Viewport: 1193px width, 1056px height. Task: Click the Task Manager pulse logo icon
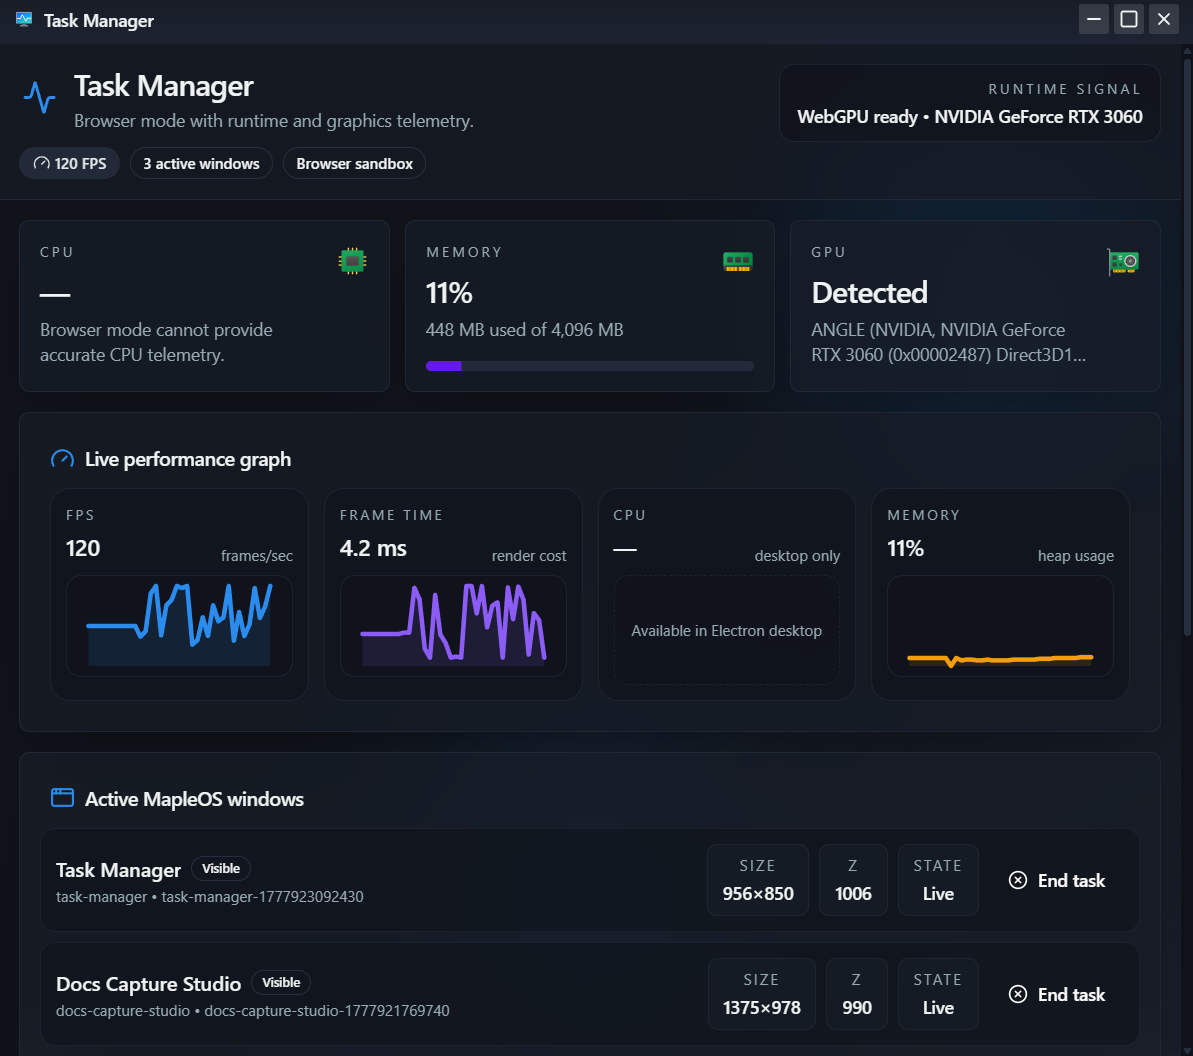[x=40, y=97]
